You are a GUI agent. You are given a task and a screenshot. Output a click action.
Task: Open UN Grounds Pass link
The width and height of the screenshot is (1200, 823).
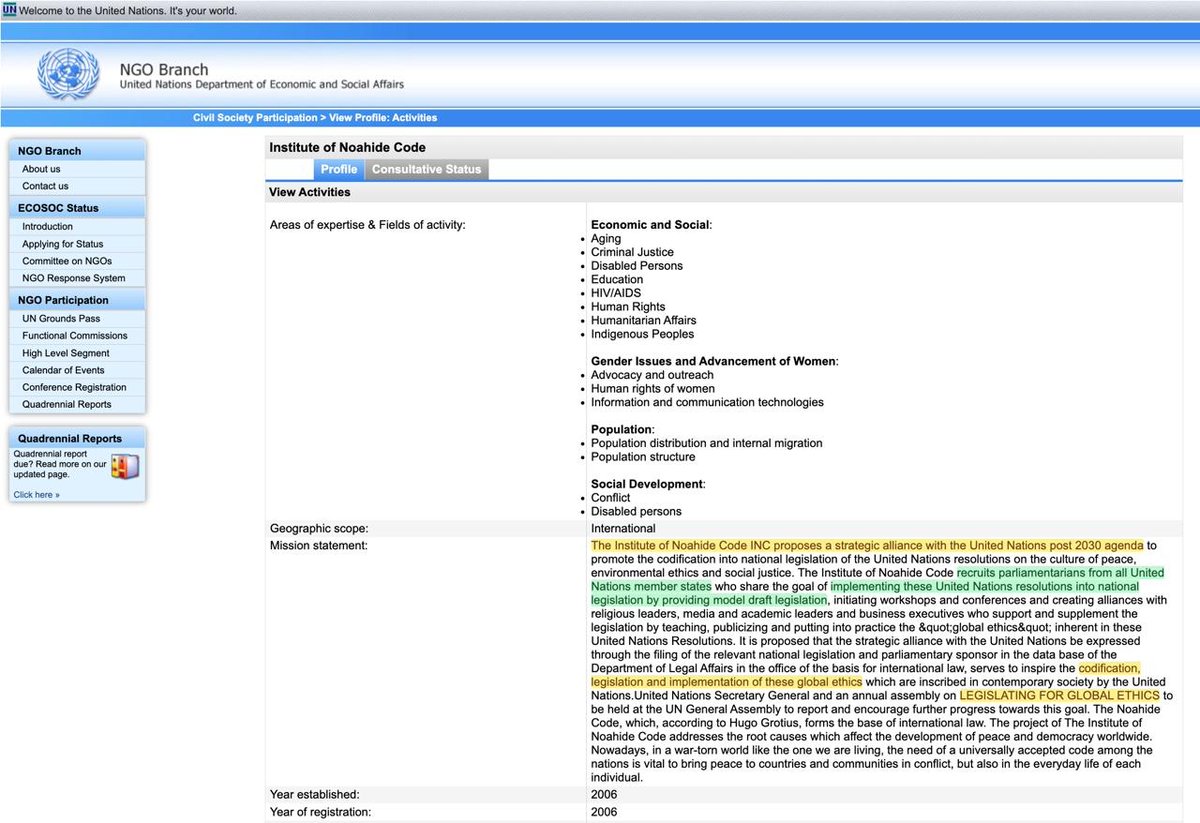click(61, 319)
